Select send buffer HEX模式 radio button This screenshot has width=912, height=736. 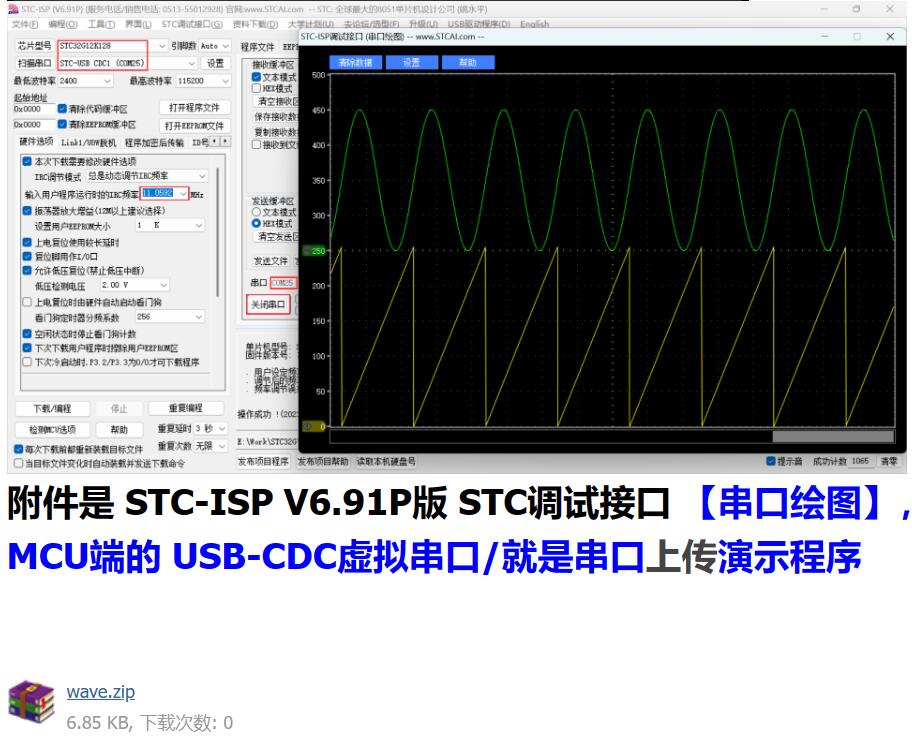(256, 223)
